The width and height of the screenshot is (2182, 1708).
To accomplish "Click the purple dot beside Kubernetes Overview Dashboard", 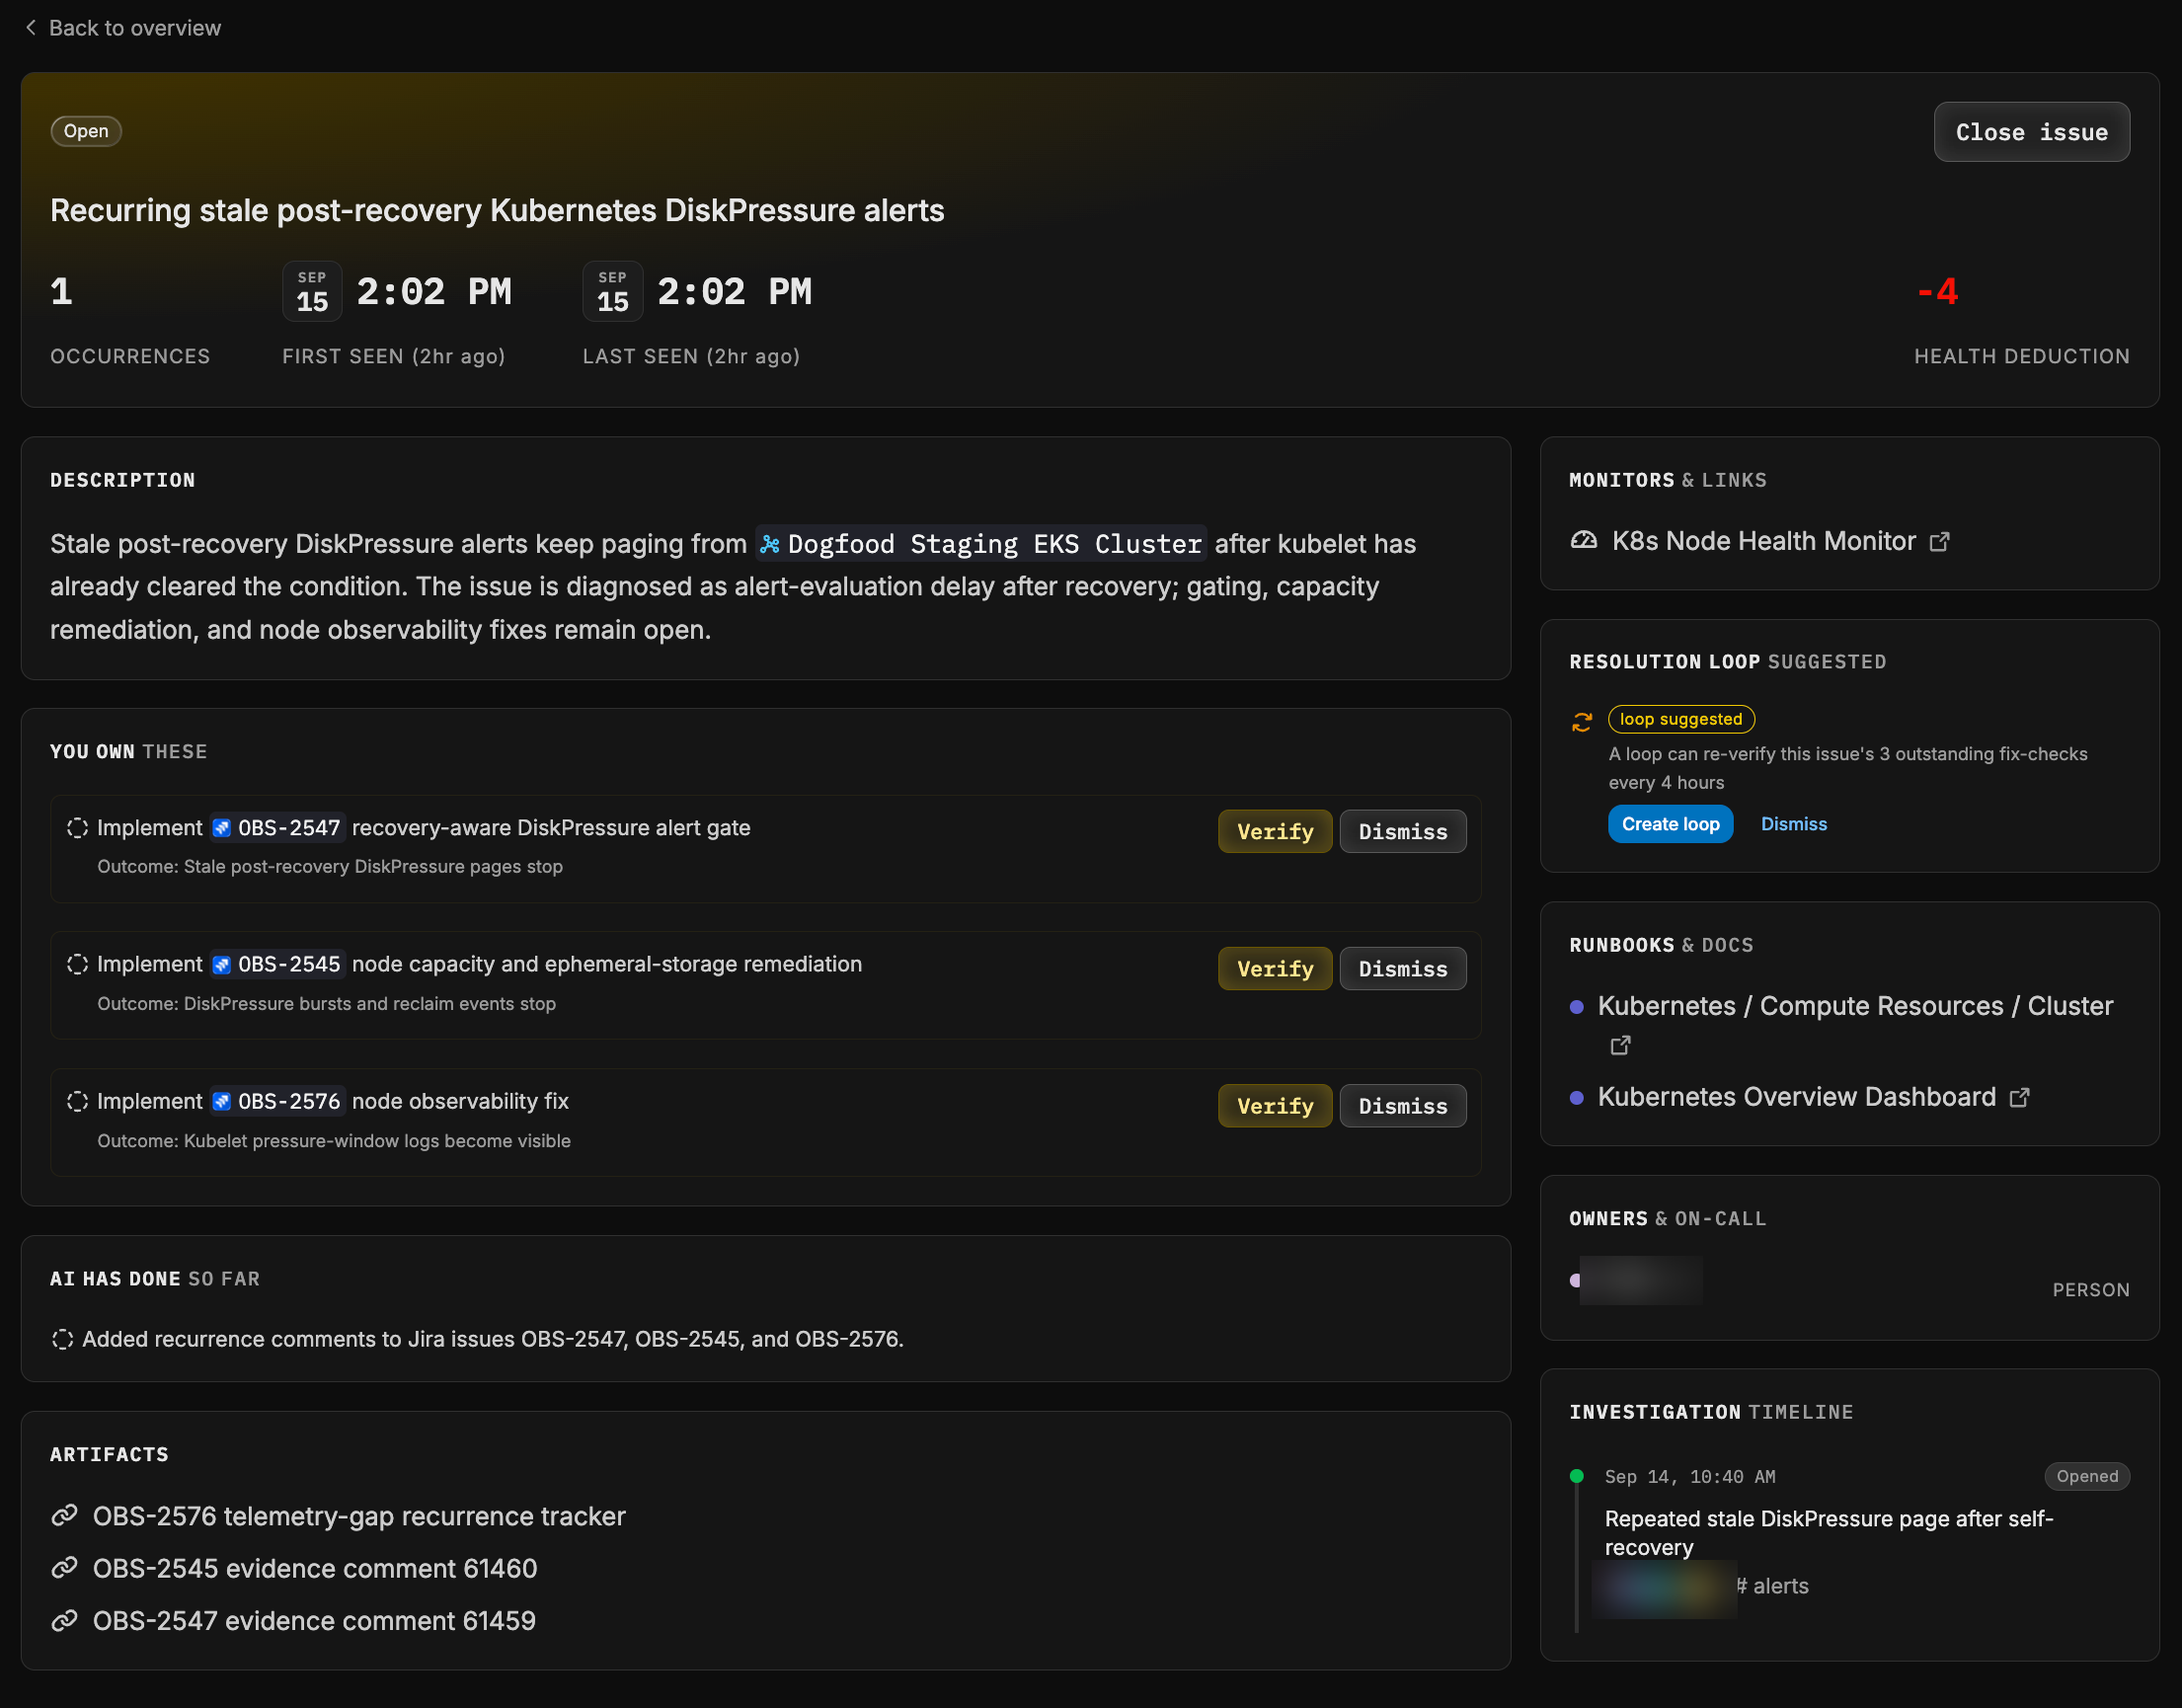I will tap(1577, 1098).
